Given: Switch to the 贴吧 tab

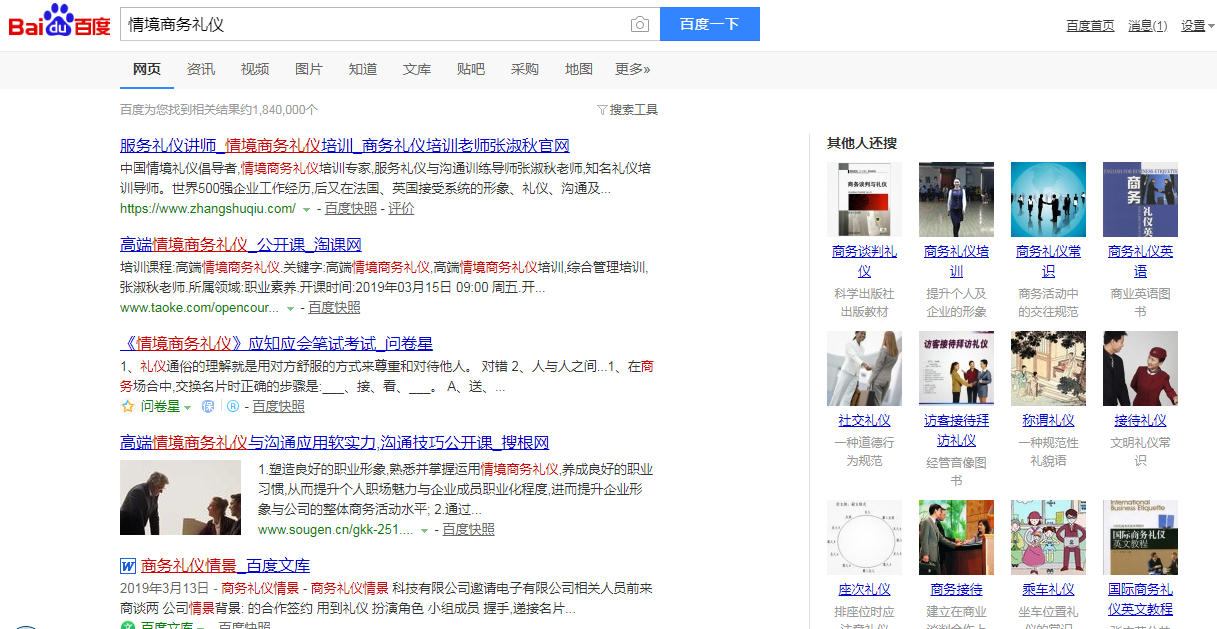Looking at the screenshot, I should 471,69.
